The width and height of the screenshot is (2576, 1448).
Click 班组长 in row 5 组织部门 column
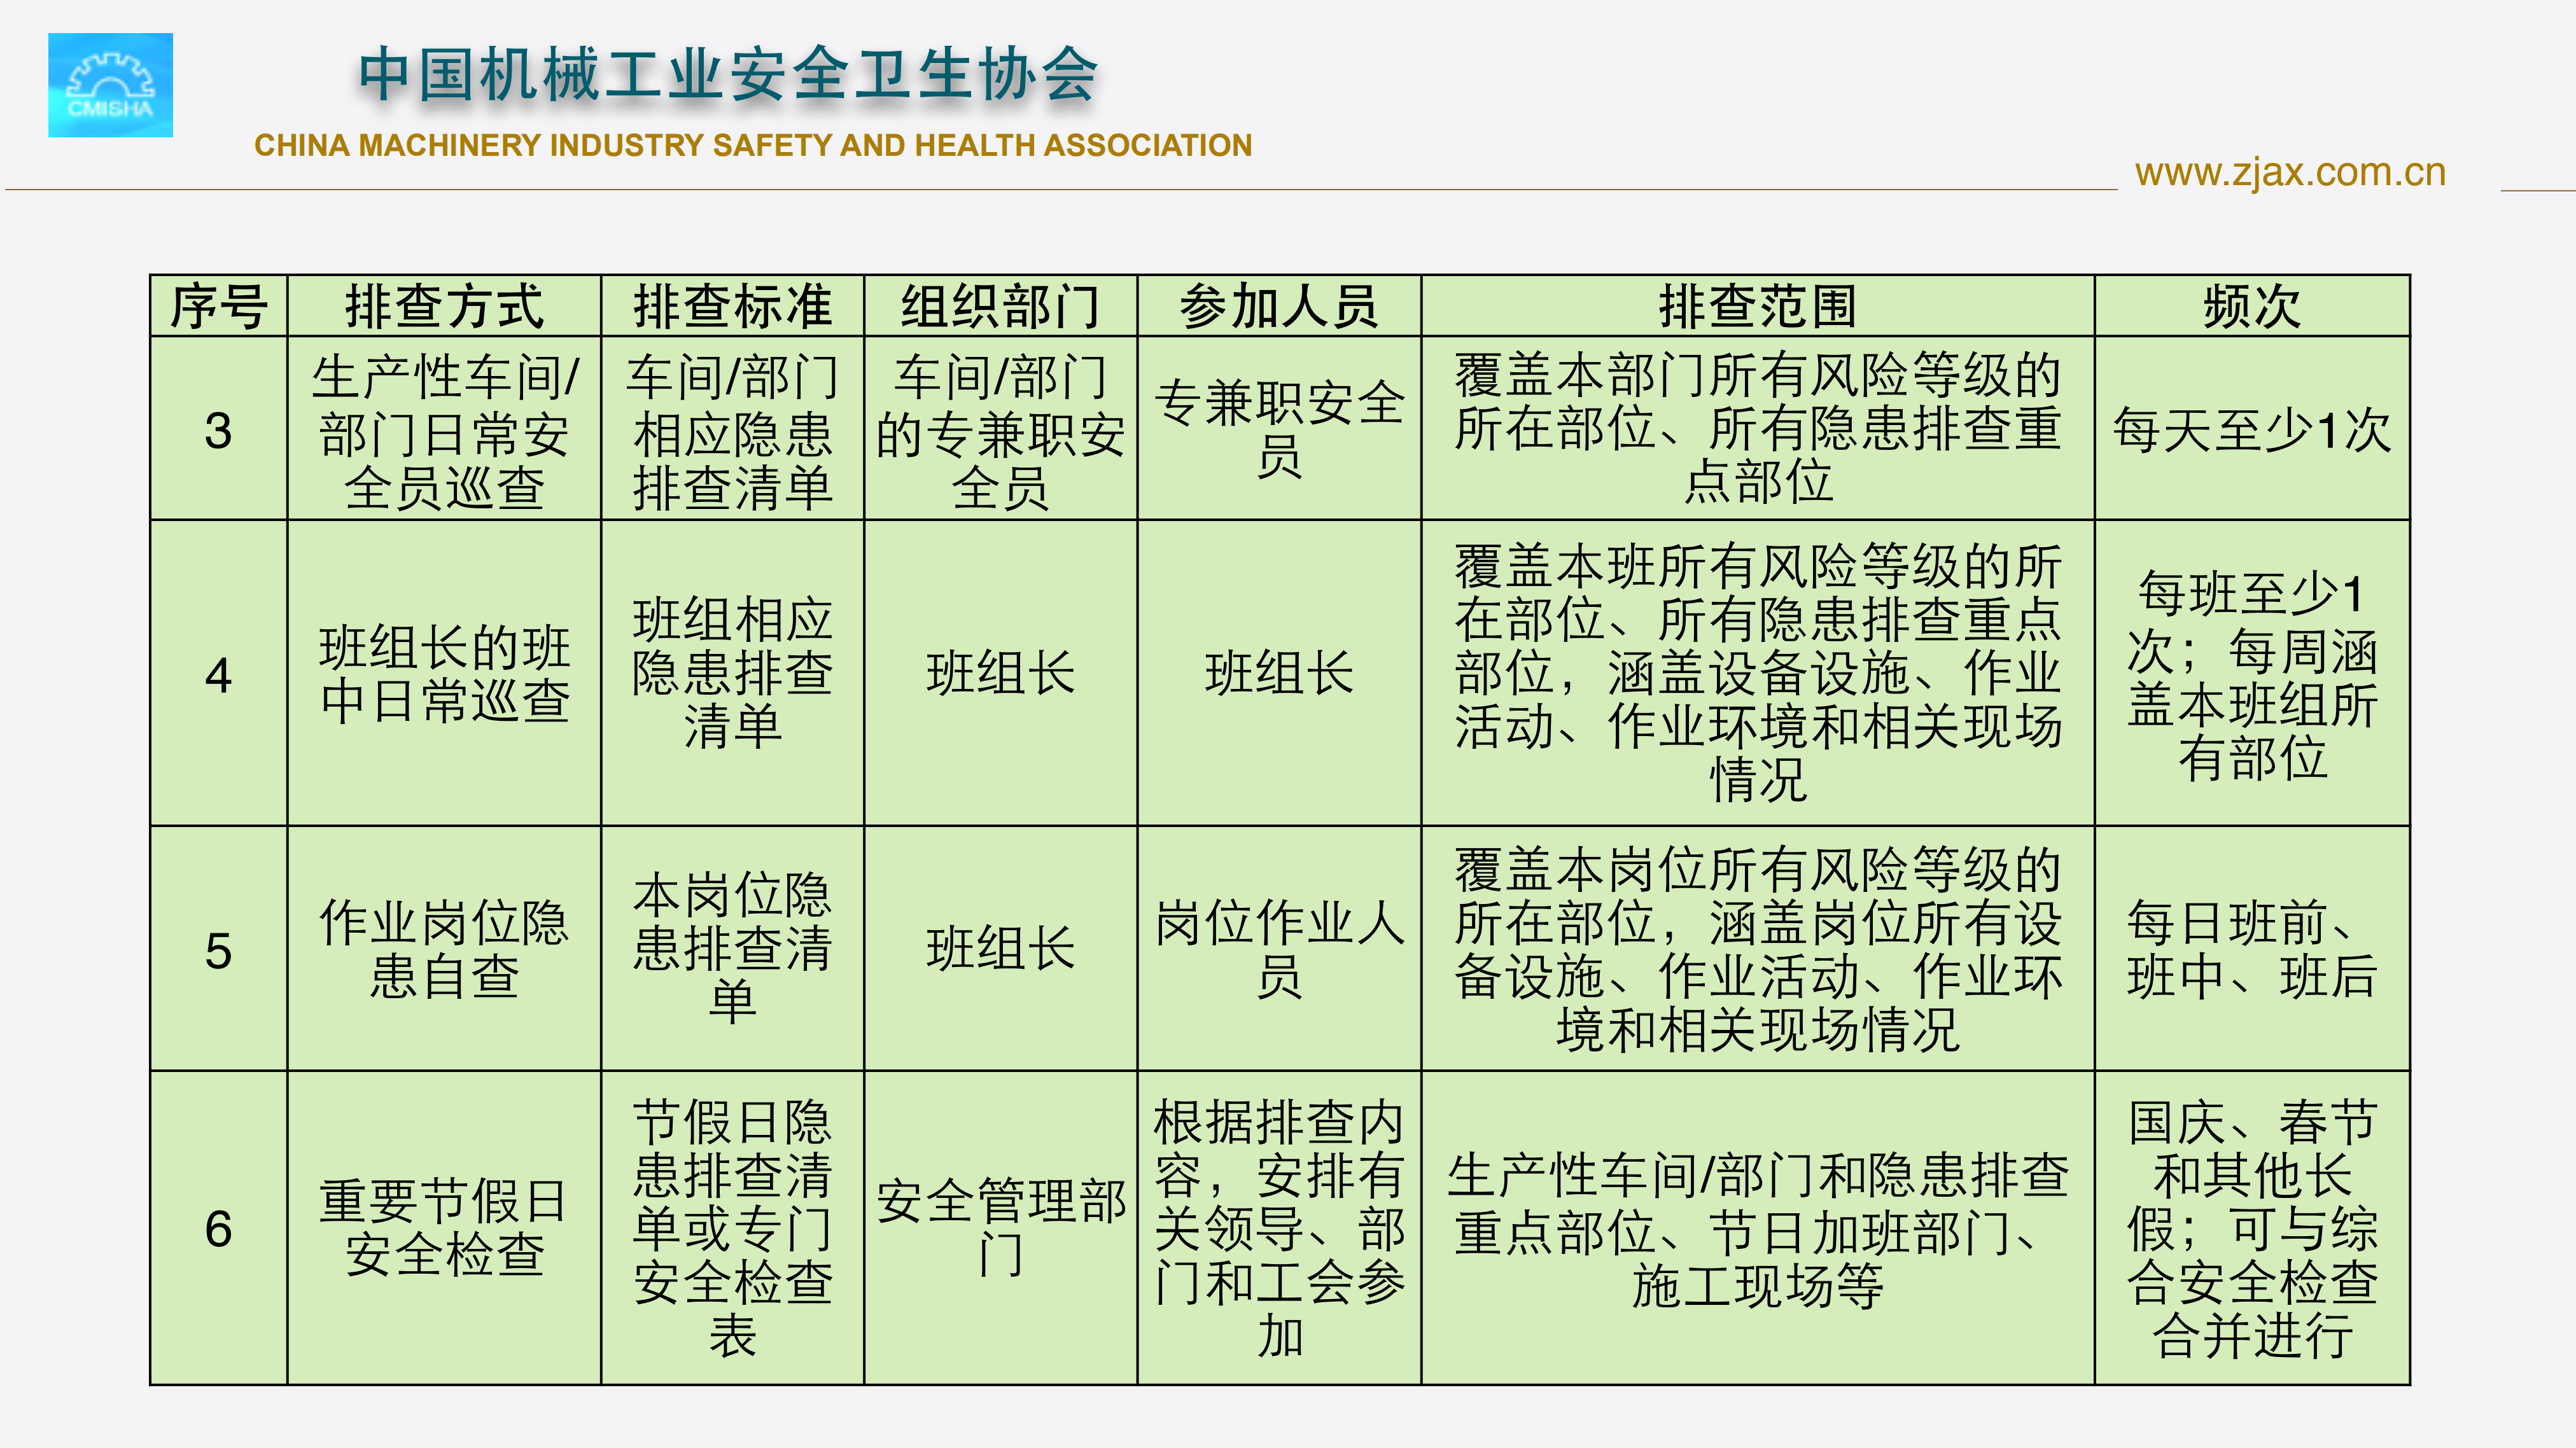click(x=1000, y=949)
